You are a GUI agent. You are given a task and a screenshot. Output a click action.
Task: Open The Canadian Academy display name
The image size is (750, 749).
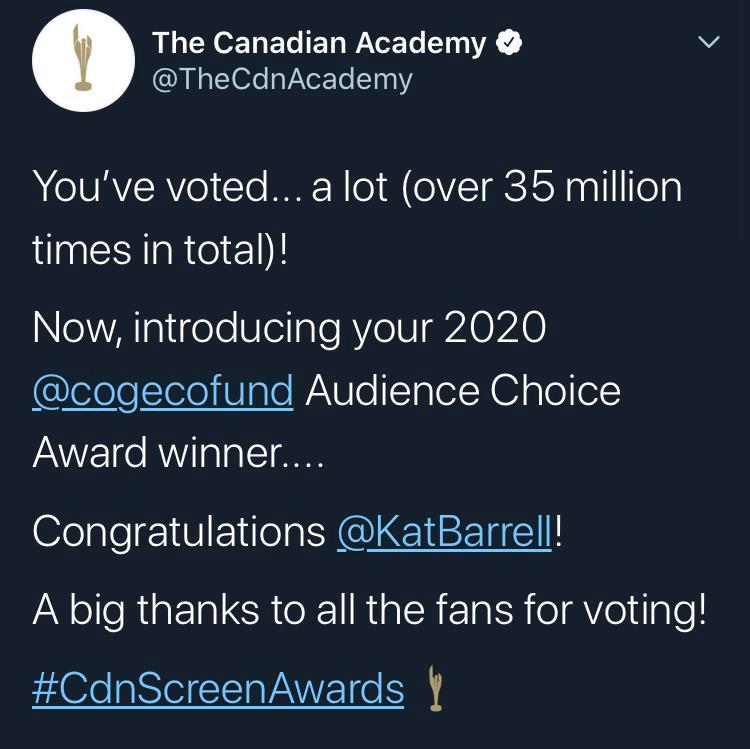coord(318,43)
